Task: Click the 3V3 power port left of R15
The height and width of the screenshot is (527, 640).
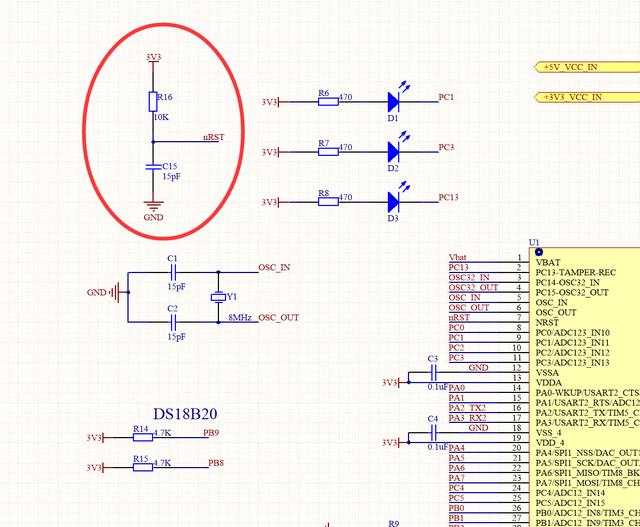Action: pyautogui.click(x=95, y=467)
